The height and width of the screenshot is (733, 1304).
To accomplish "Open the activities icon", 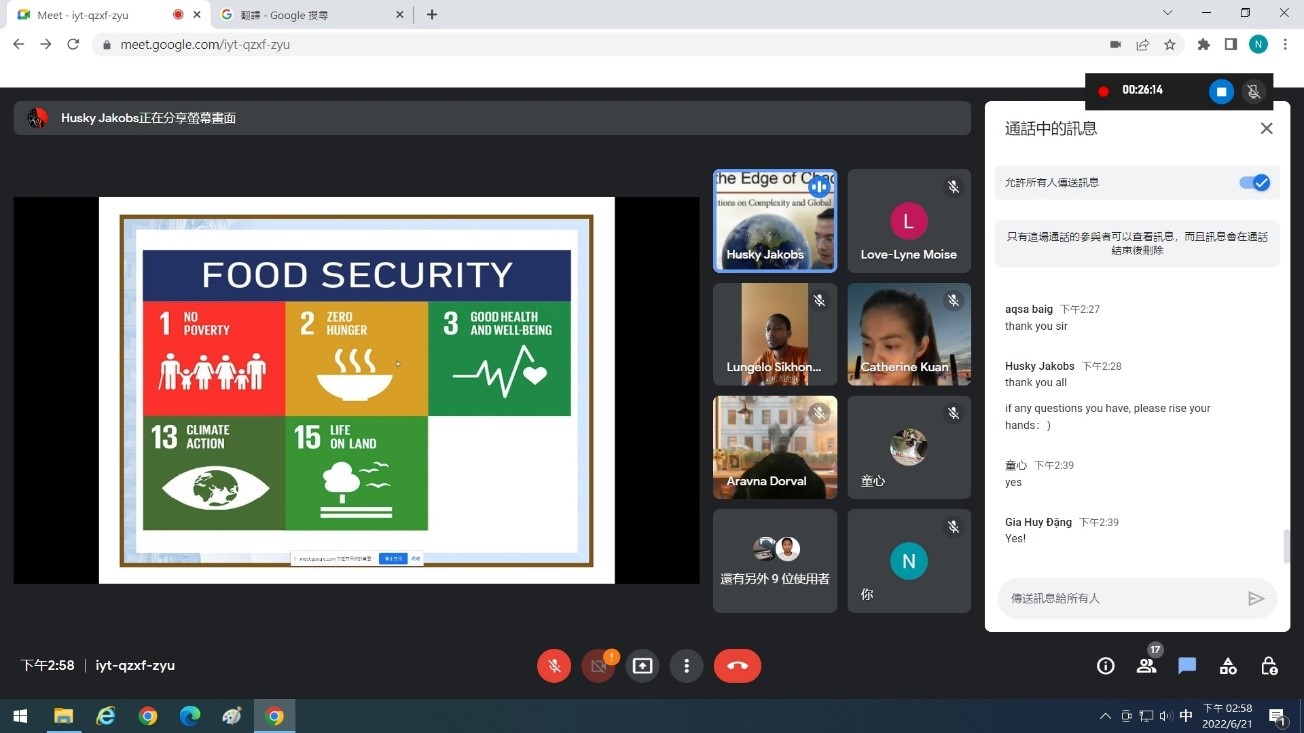I will tap(1228, 666).
